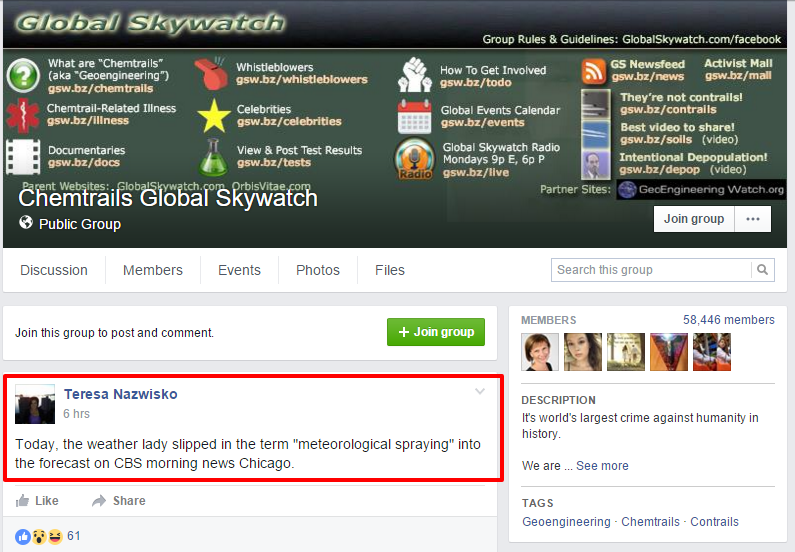
Task: Open the 58,446 members link
Action: [x=729, y=320]
